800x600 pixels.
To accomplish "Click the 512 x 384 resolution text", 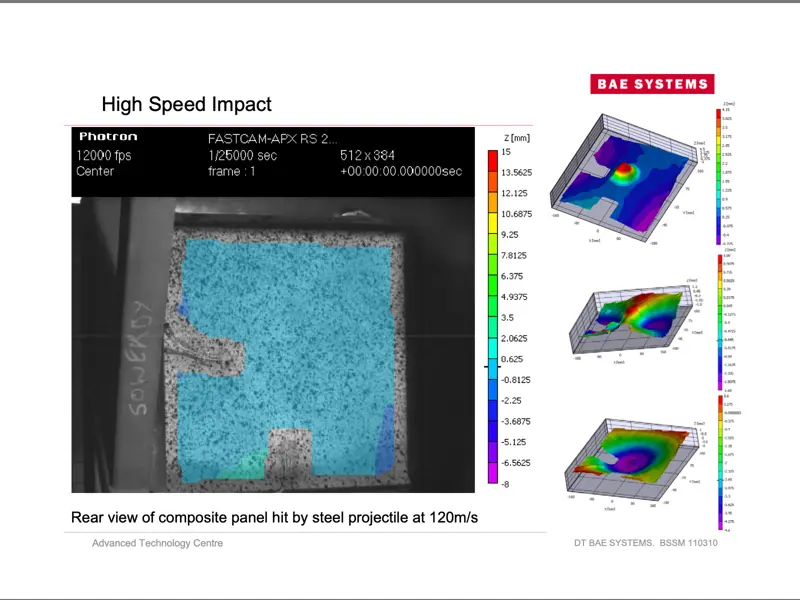I will pyautogui.click(x=369, y=155).
